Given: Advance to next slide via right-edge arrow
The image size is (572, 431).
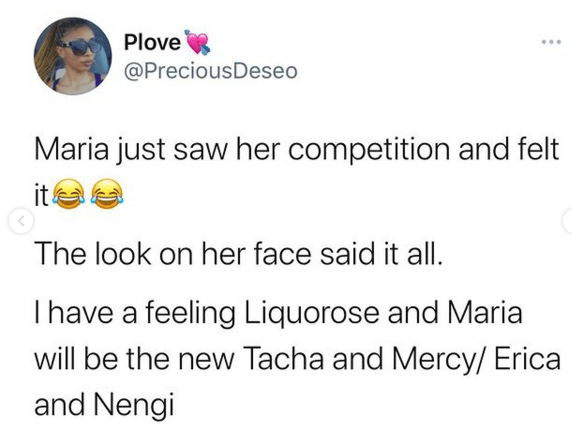Looking at the screenshot, I should click(568, 221).
